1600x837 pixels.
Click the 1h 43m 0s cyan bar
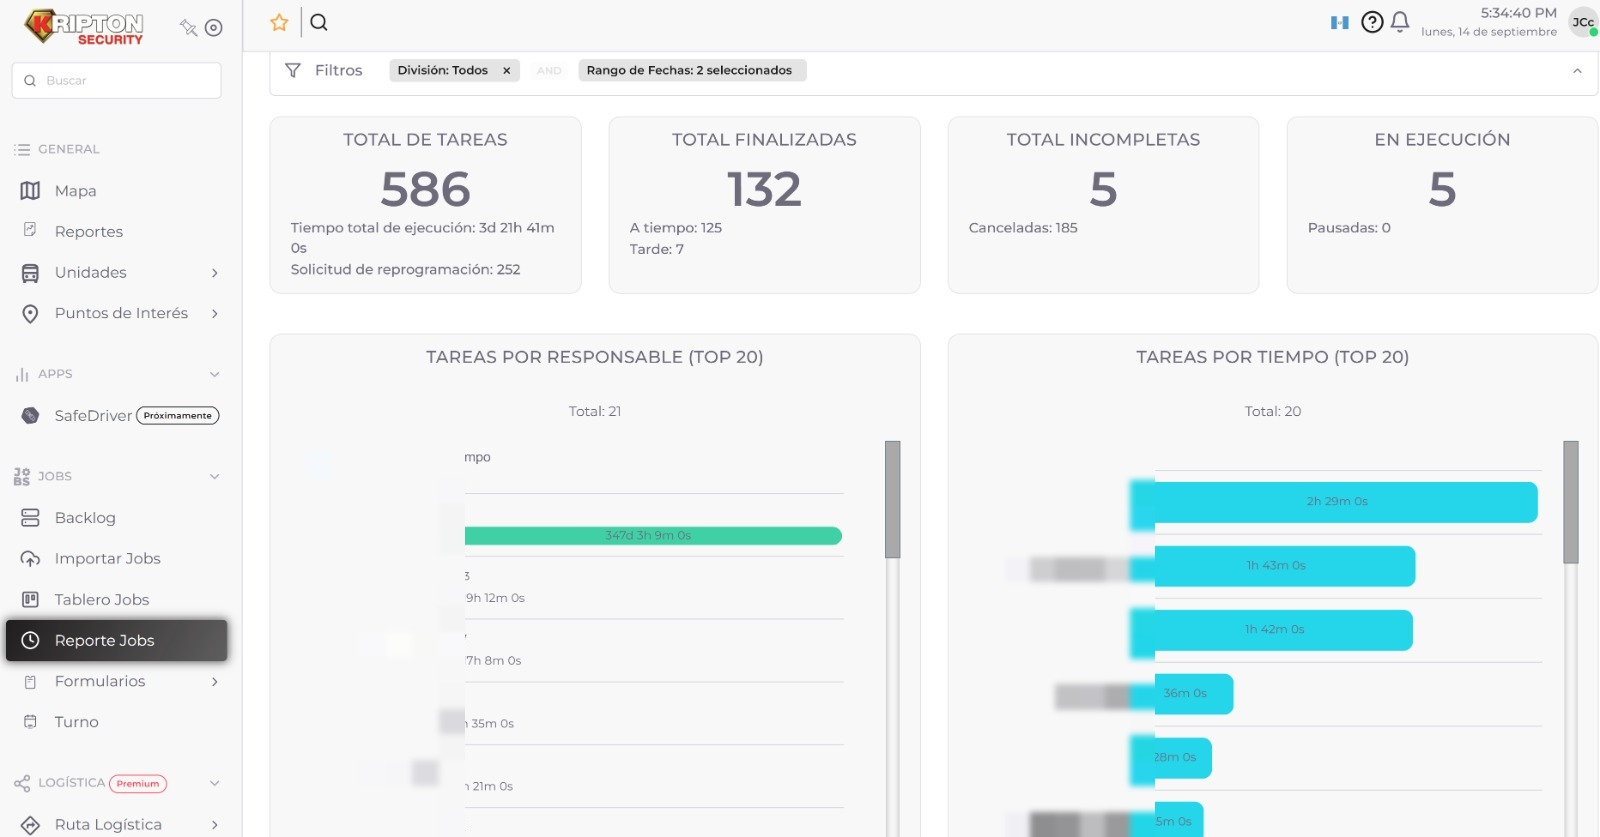[1285, 566]
